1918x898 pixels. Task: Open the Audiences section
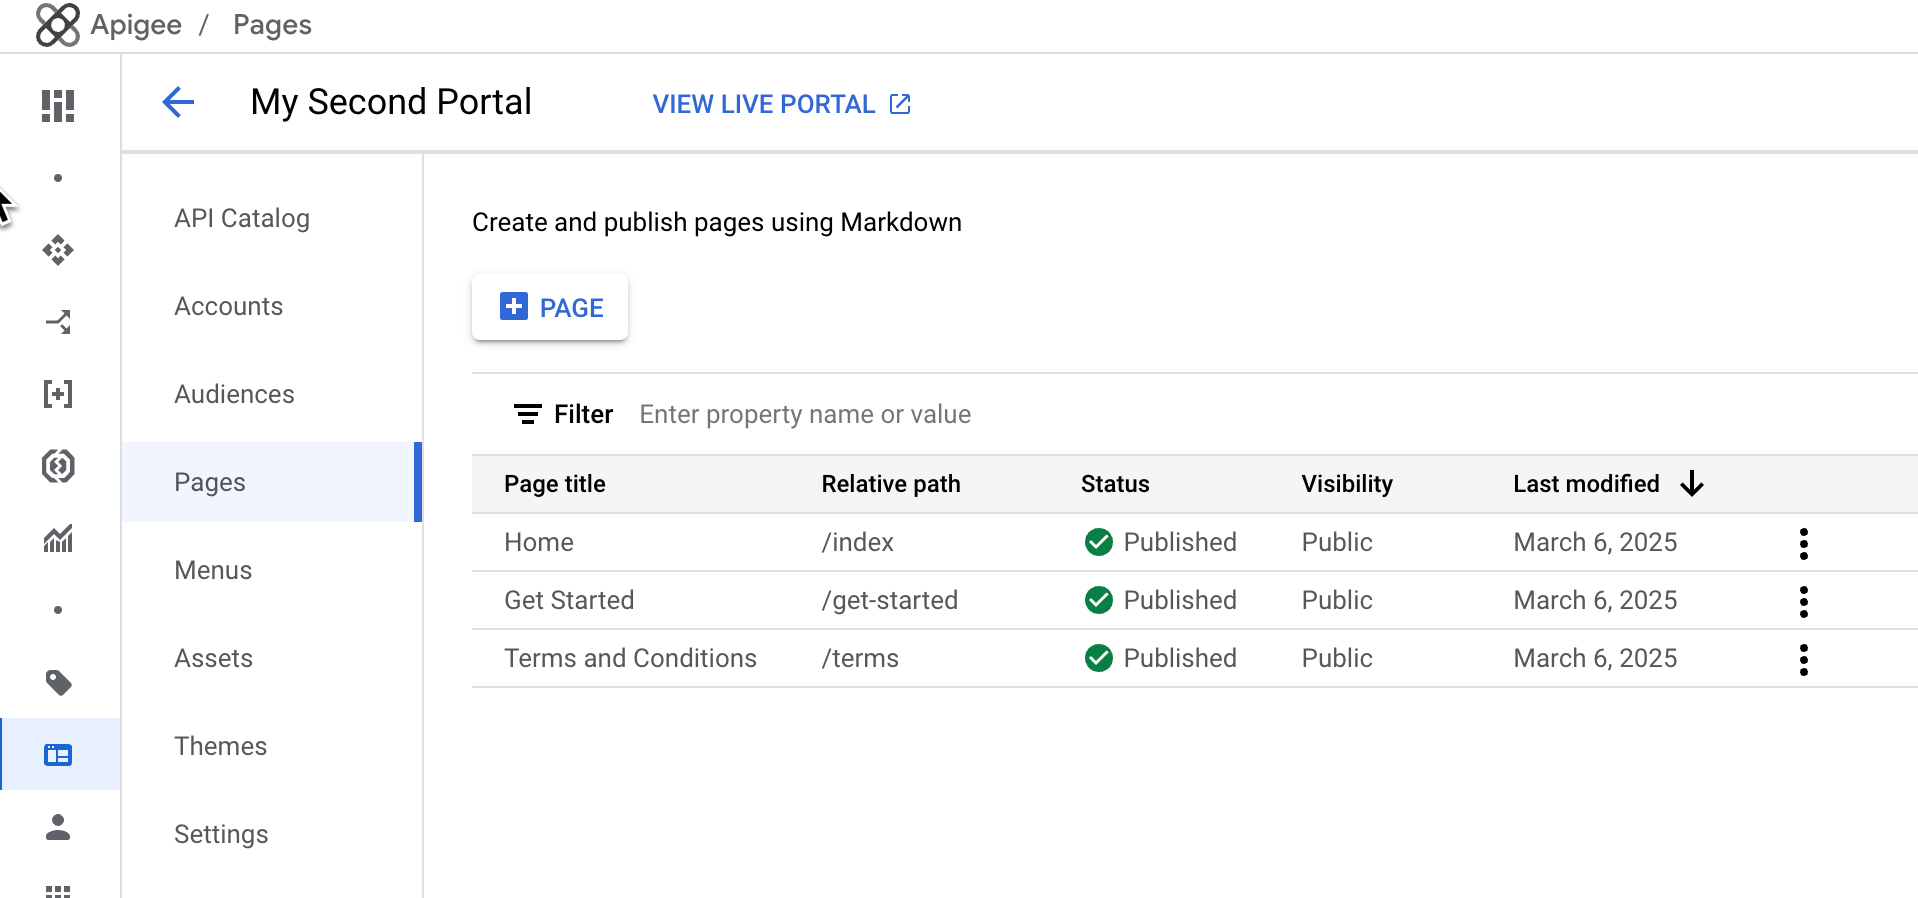pos(234,394)
